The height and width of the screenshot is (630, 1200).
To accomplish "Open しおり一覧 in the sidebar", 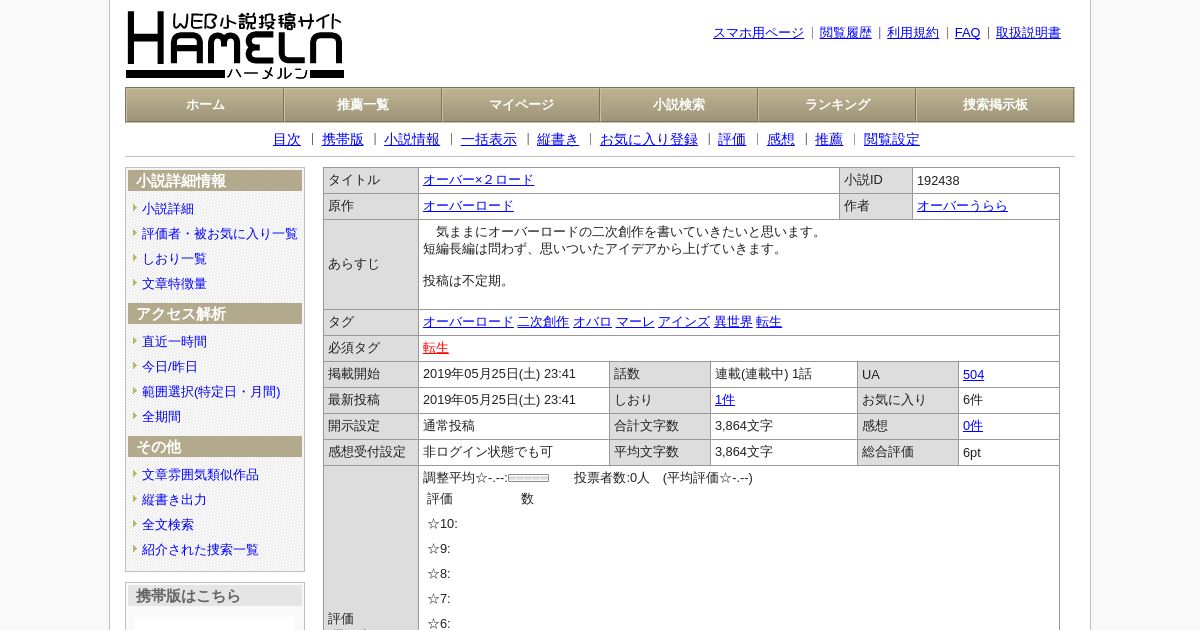I will point(174,259).
